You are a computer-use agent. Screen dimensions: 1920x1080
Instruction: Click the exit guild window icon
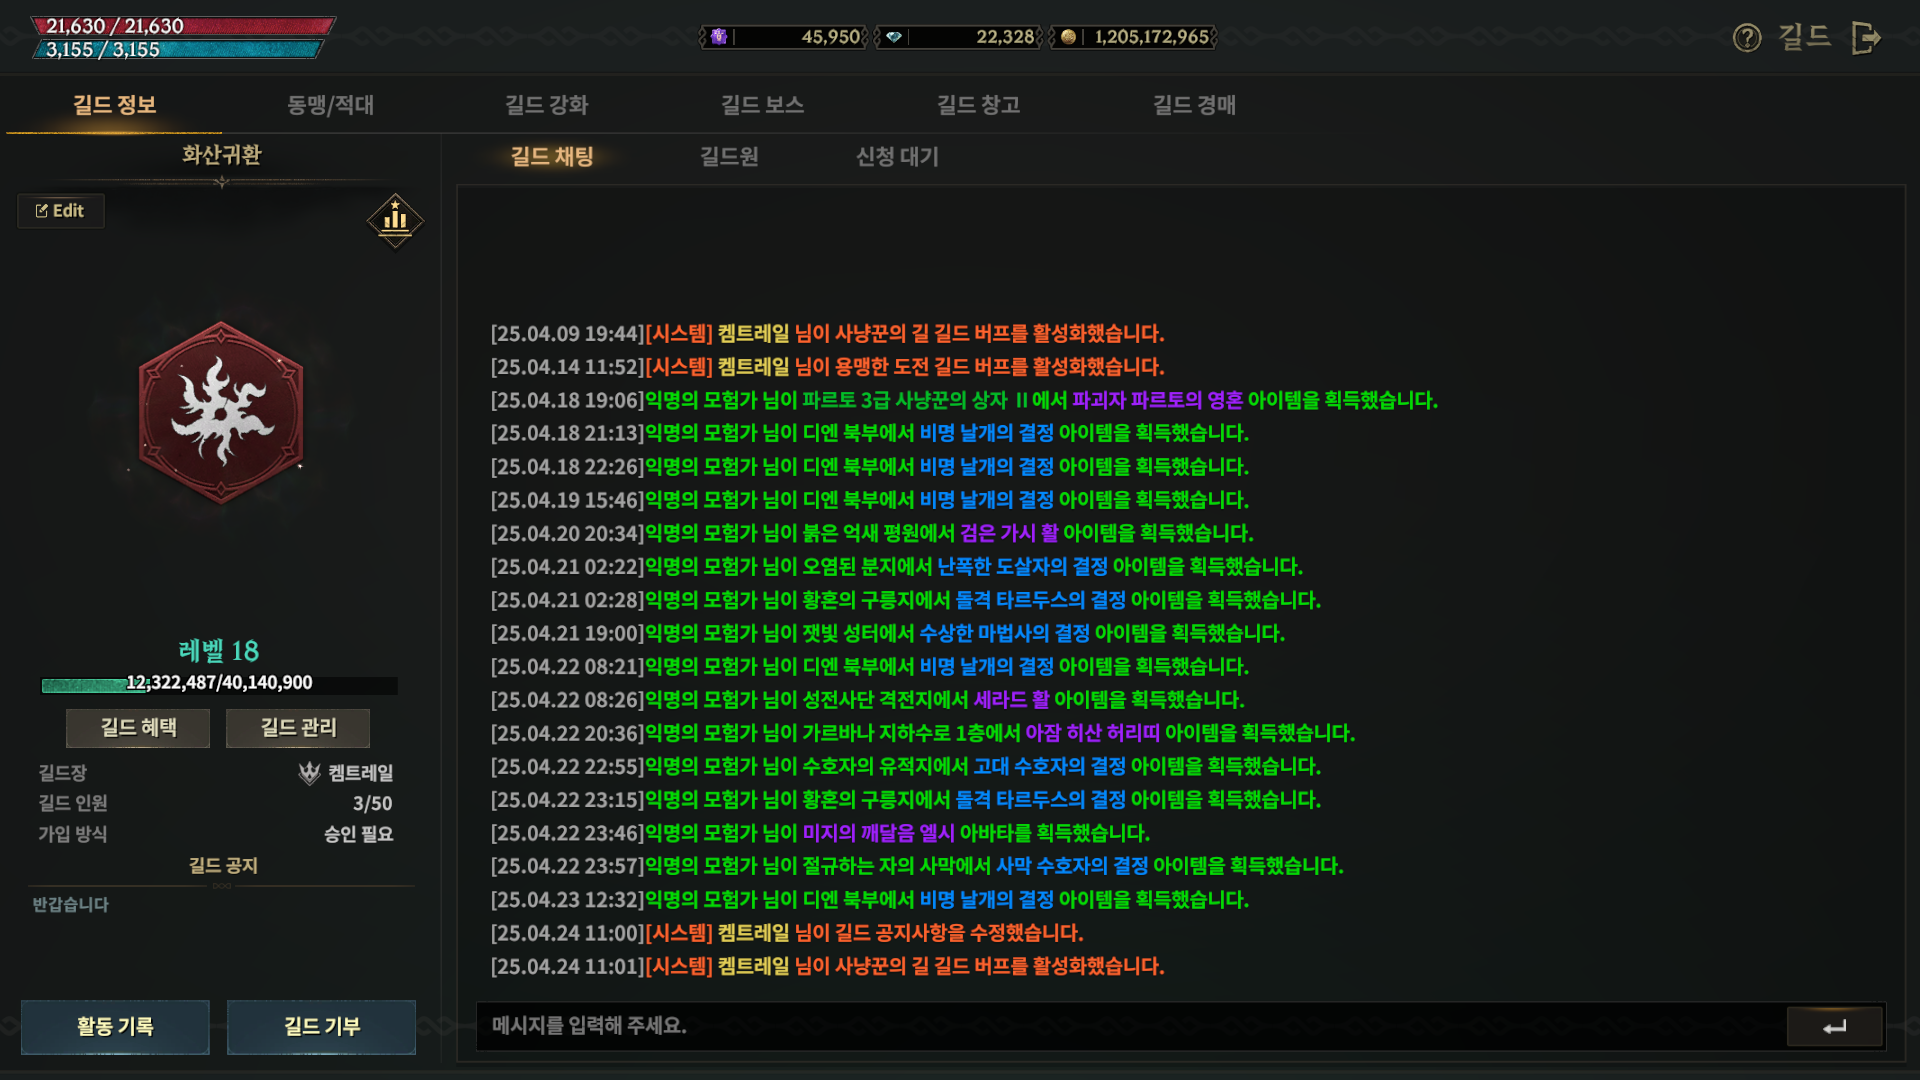tap(1865, 38)
